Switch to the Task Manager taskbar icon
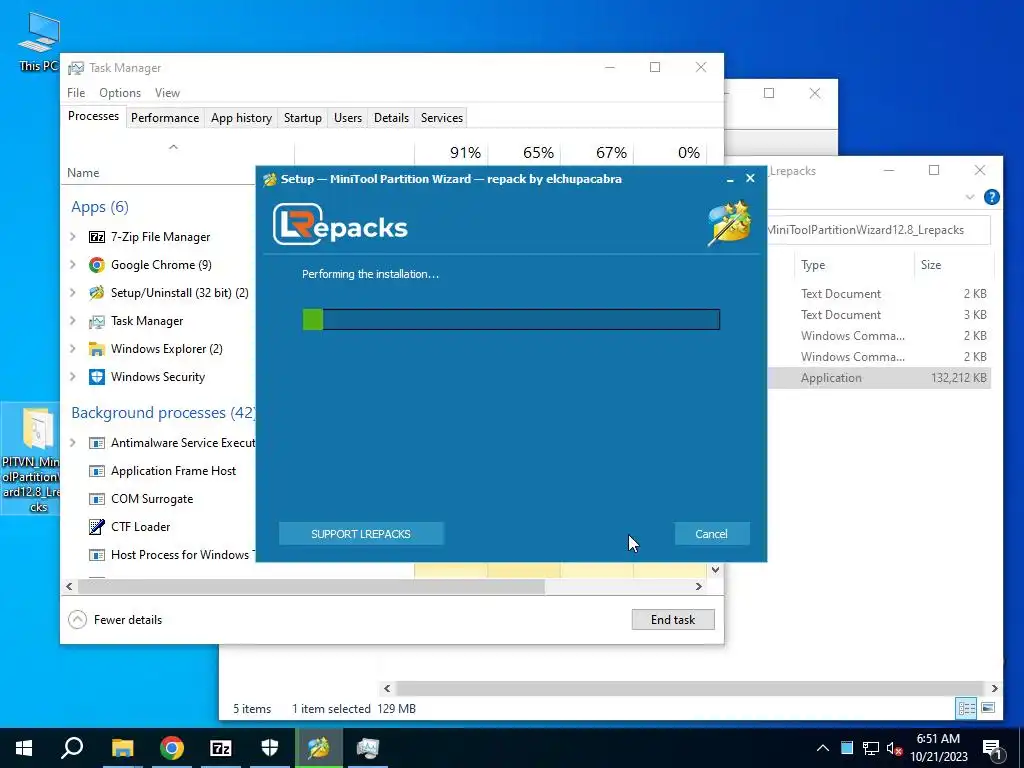The height and width of the screenshot is (768, 1024). click(368, 748)
